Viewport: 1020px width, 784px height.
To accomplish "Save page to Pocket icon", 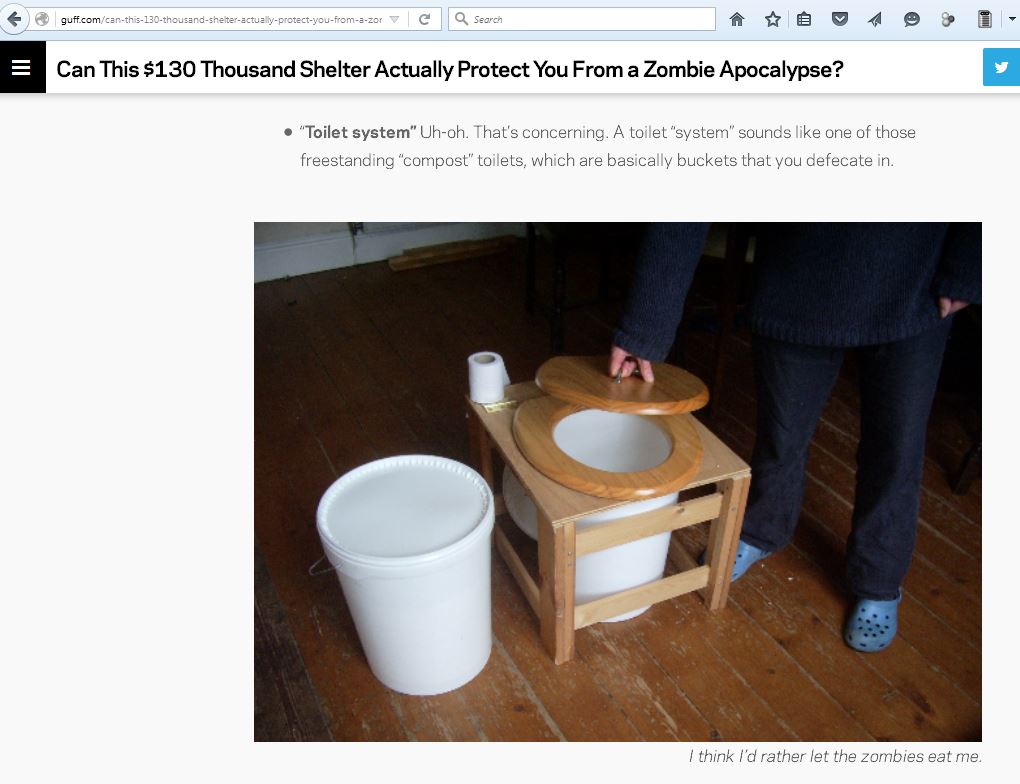I will click(840, 20).
